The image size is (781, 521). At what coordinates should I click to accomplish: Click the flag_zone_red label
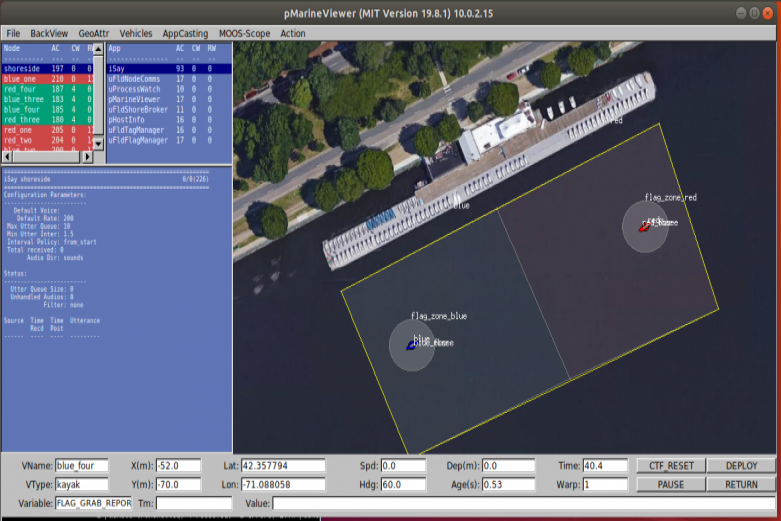pos(670,198)
